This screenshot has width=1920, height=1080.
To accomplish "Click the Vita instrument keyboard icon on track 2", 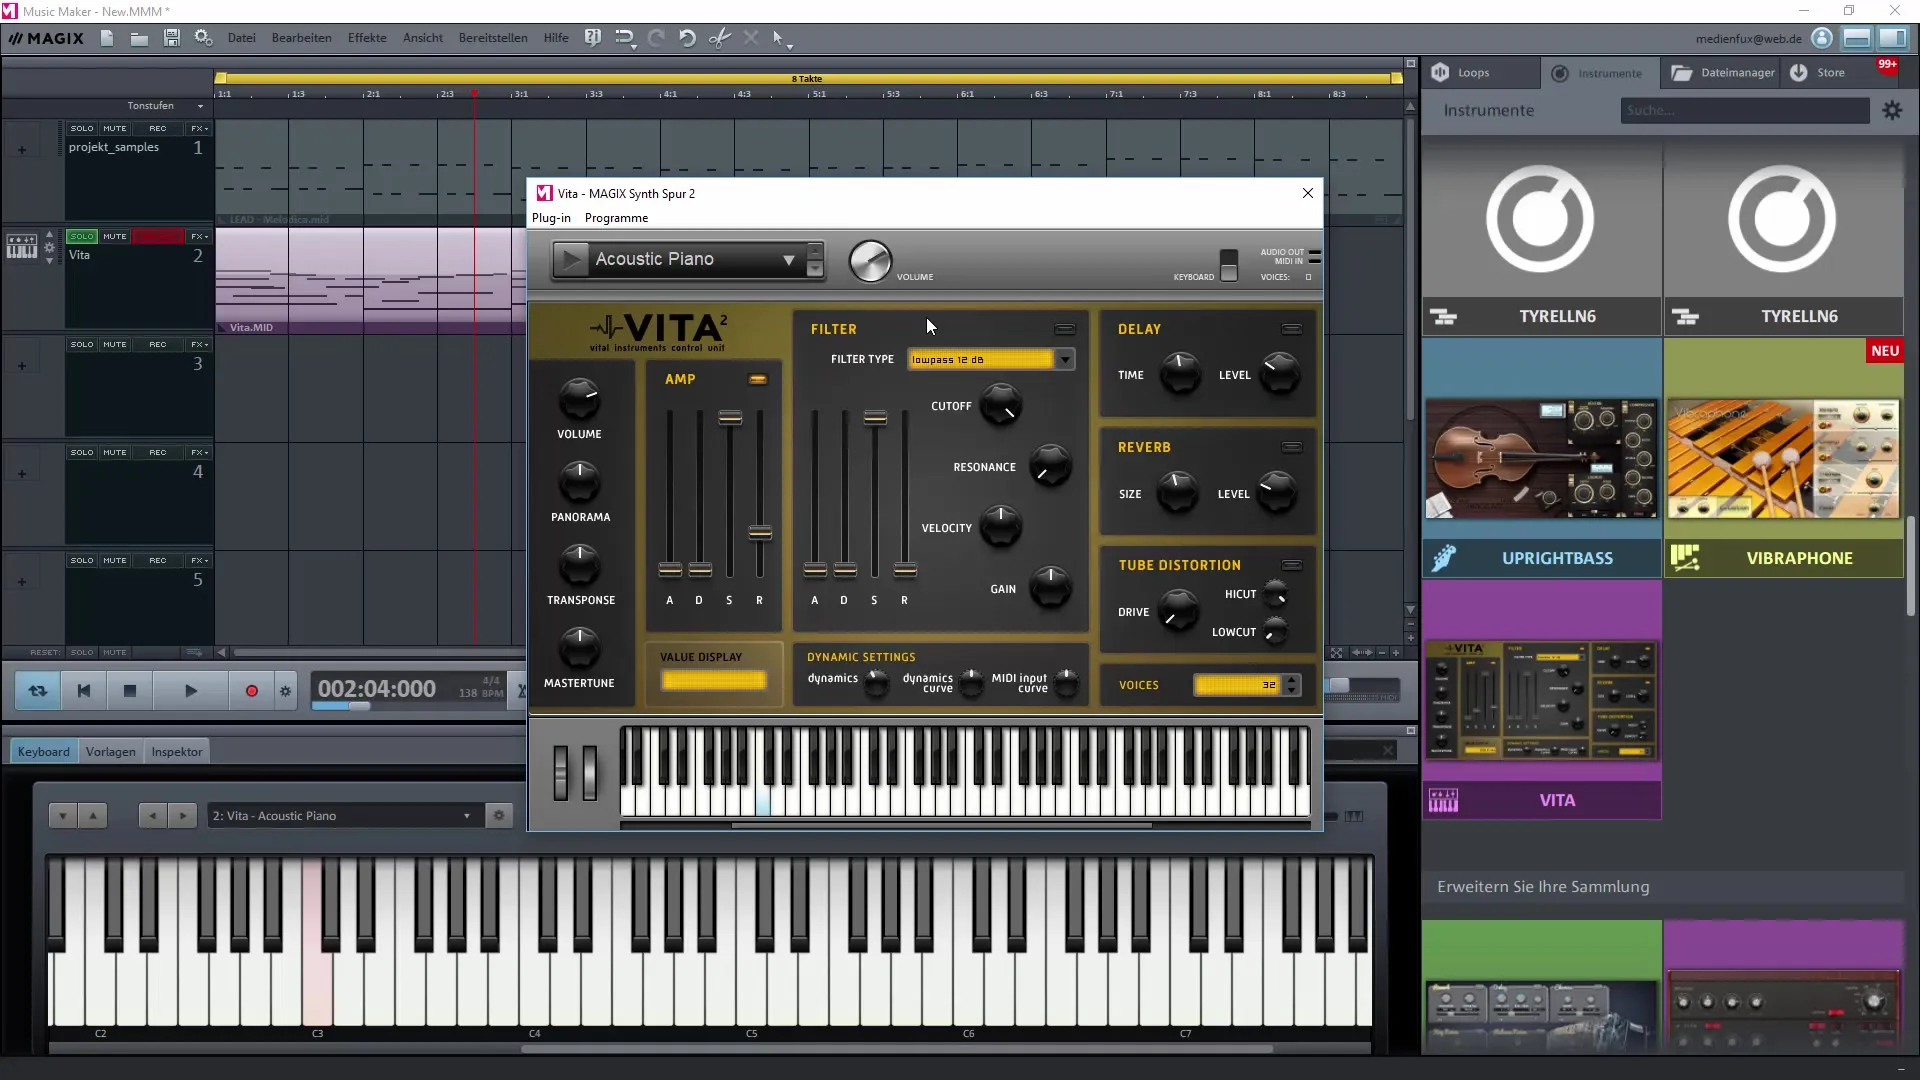I will [21, 246].
